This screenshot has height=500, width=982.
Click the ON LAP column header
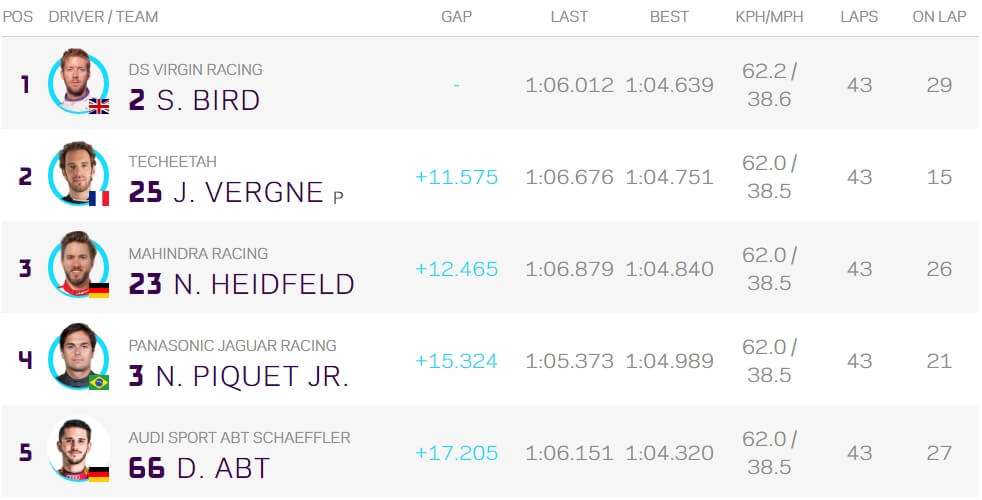point(939,17)
